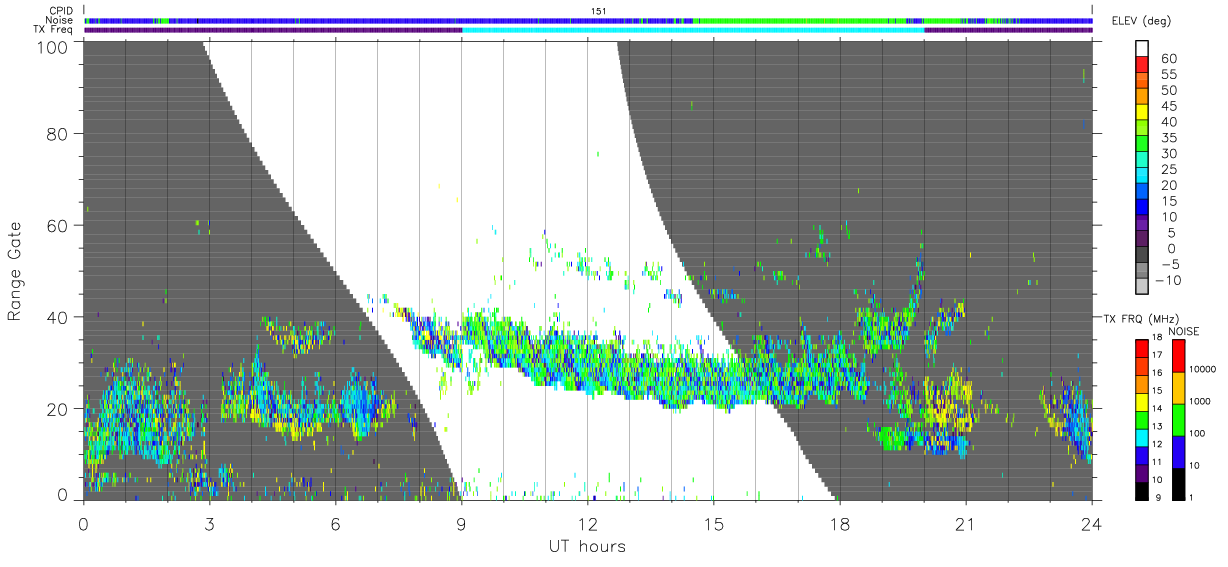Click the red top swatch of TX FRQ colorbar

click(x=1142, y=349)
